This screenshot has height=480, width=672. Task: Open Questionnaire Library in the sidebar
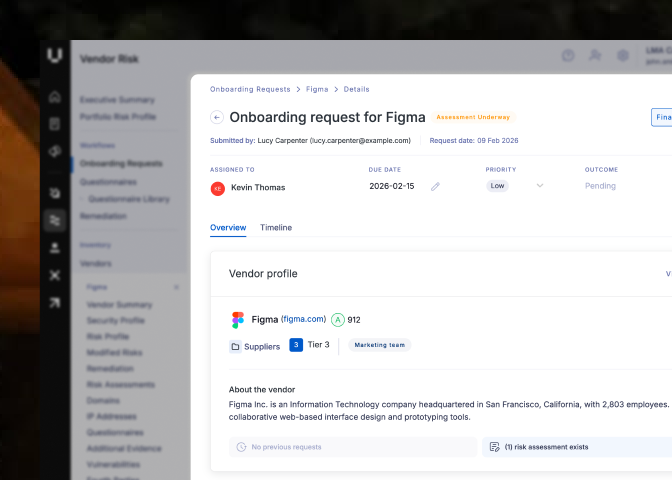pos(129,199)
